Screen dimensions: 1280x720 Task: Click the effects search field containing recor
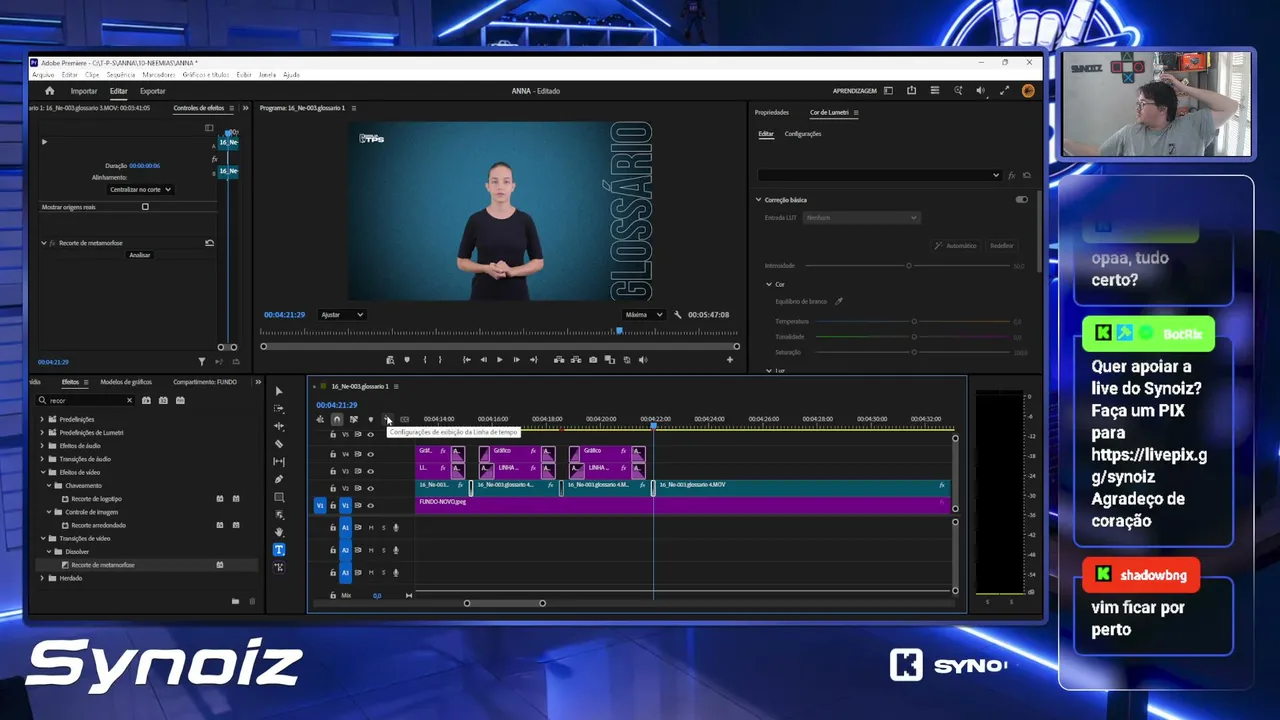85,400
